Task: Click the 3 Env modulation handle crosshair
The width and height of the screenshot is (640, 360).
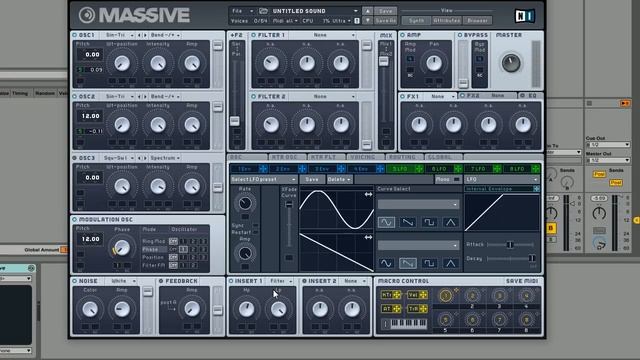Action: point(341,169)
